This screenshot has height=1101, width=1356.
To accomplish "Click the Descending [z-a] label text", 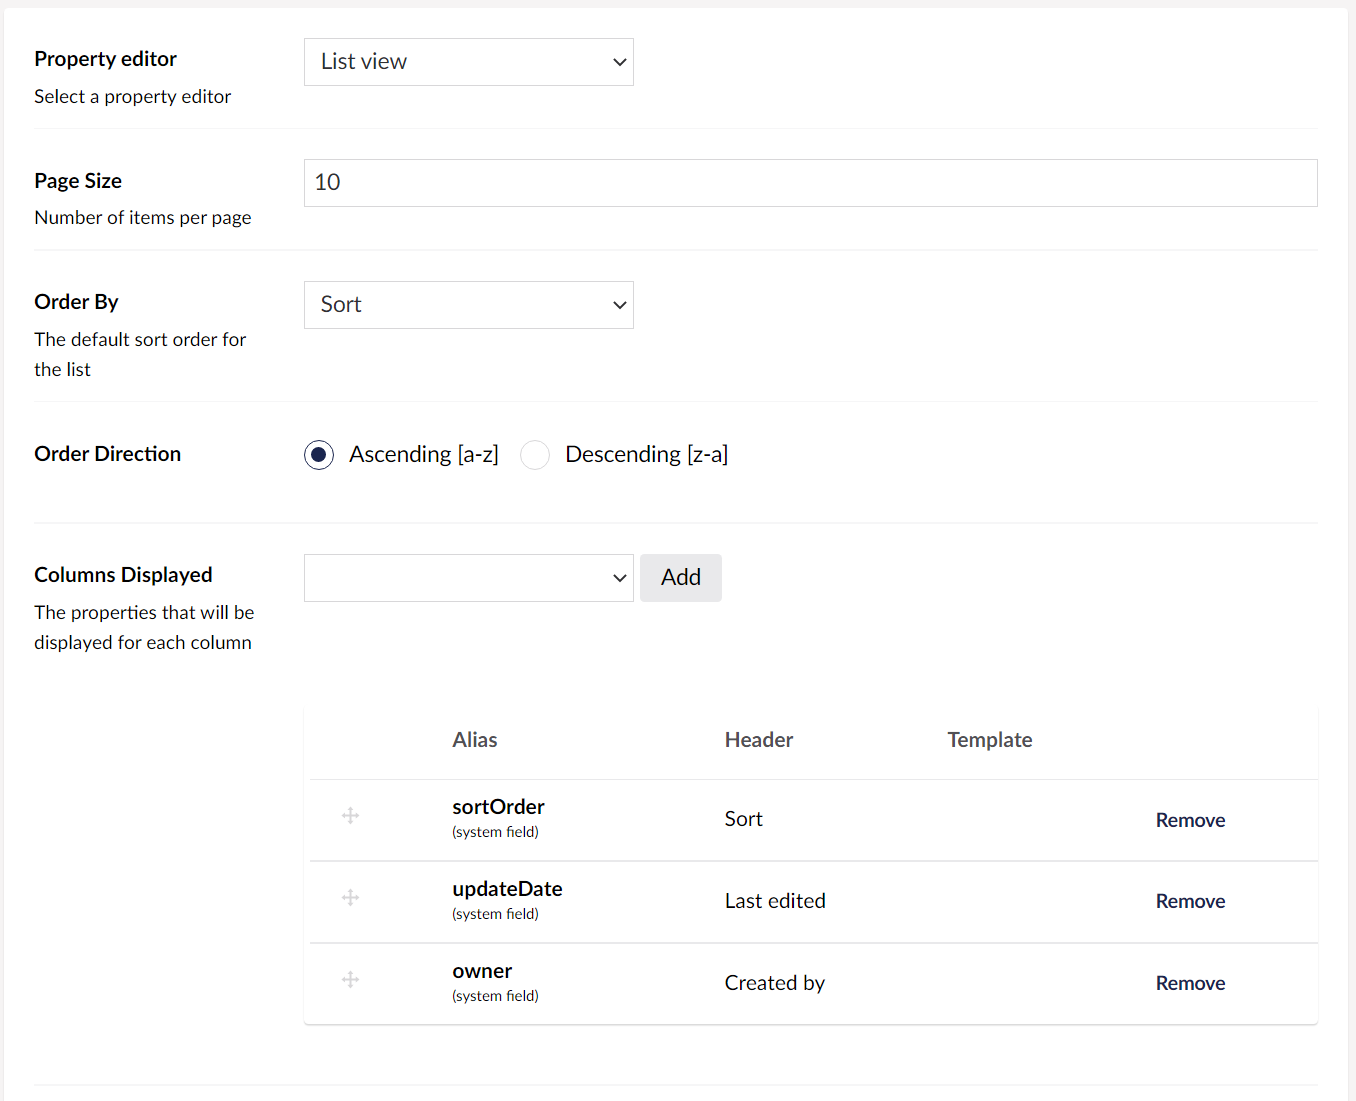I will 647,455.
